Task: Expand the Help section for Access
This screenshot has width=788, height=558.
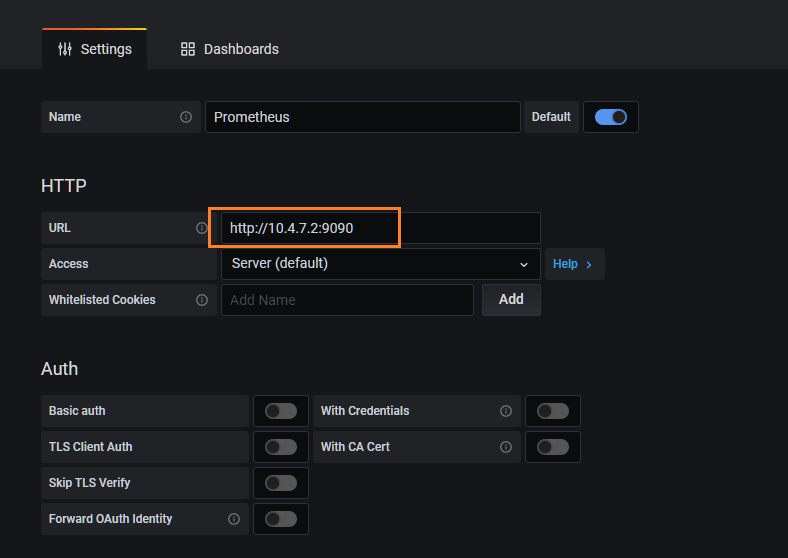Action: pyautogui.click(x=573, y=264)
